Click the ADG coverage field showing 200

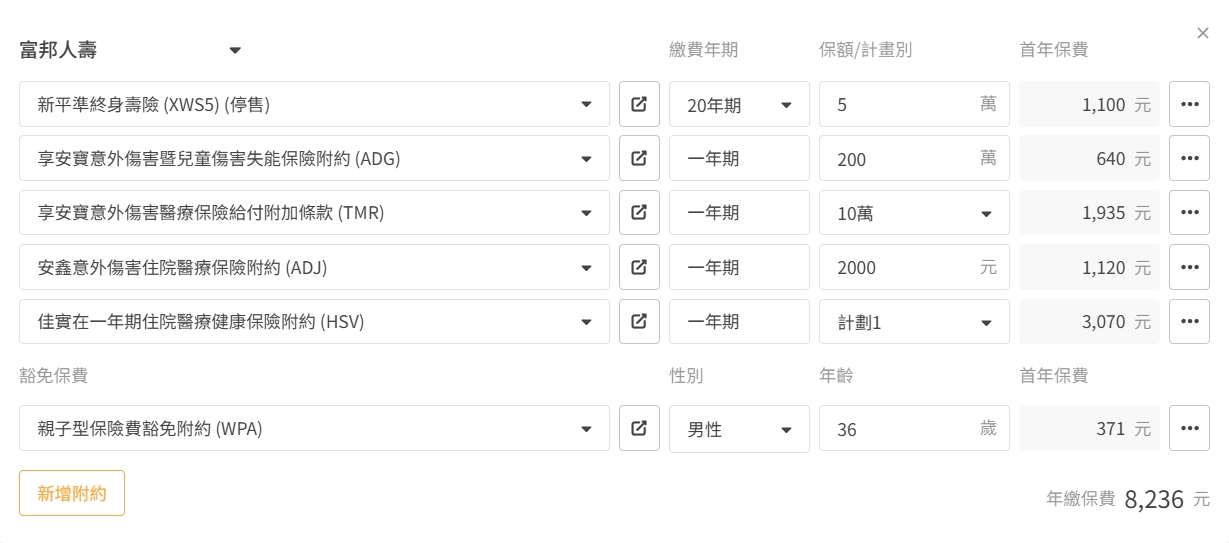[x=900, y=158]
